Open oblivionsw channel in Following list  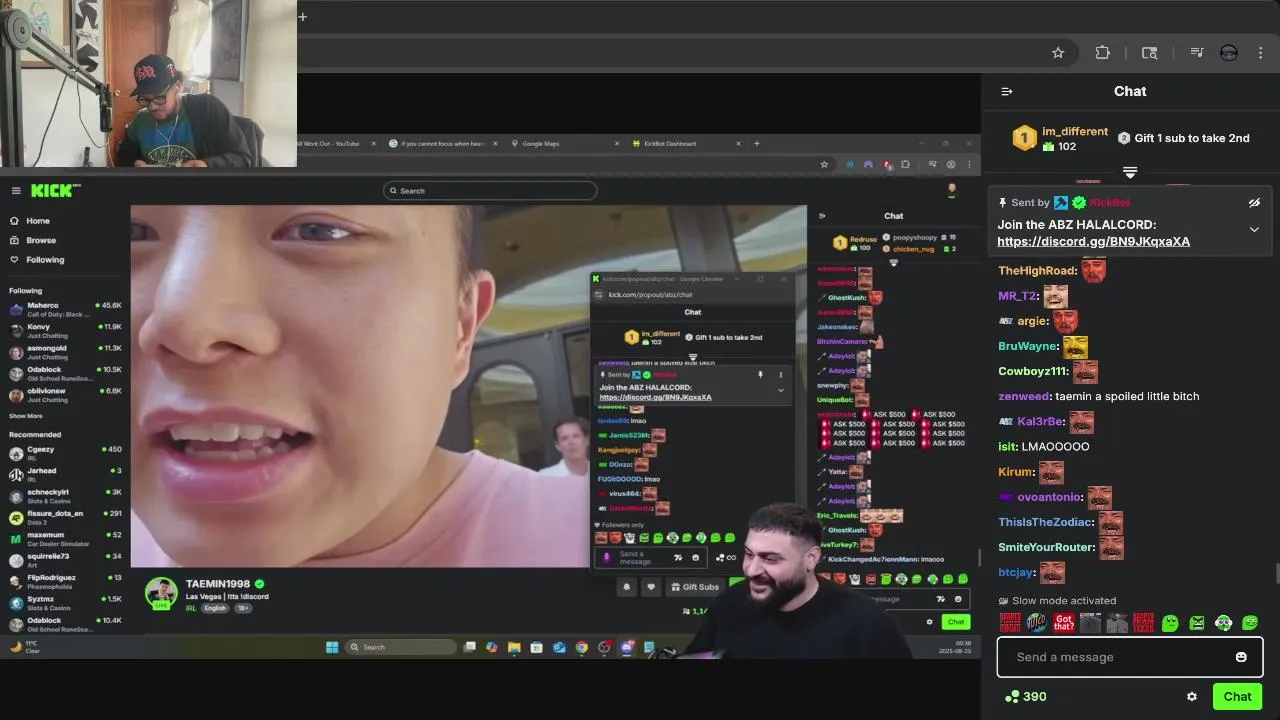pyautogui.click(x=66, y=394)
